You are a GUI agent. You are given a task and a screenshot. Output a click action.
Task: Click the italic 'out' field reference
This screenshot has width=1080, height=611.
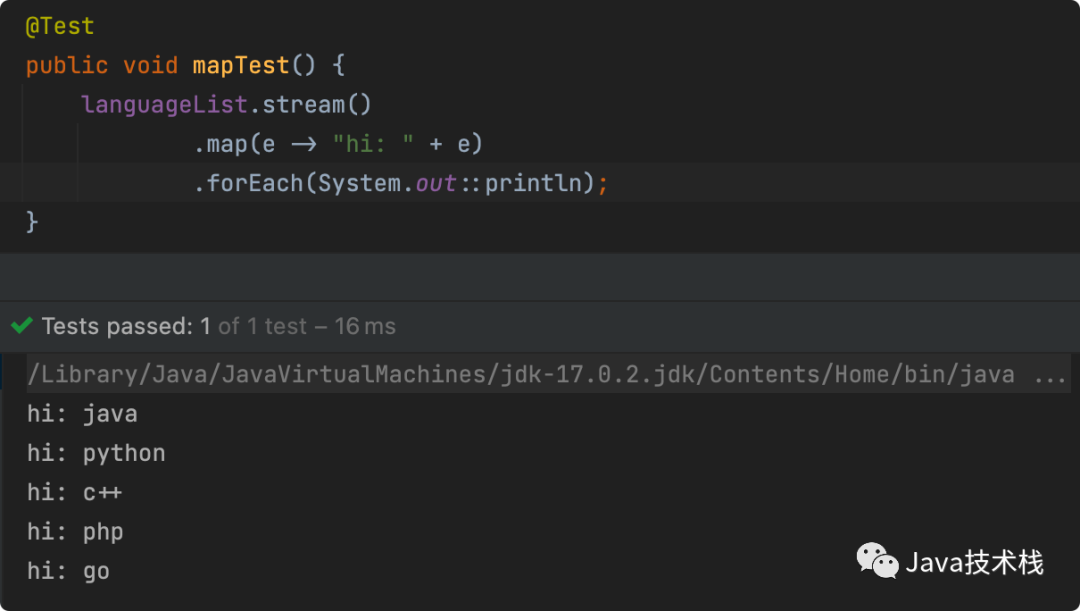point(435,183)
